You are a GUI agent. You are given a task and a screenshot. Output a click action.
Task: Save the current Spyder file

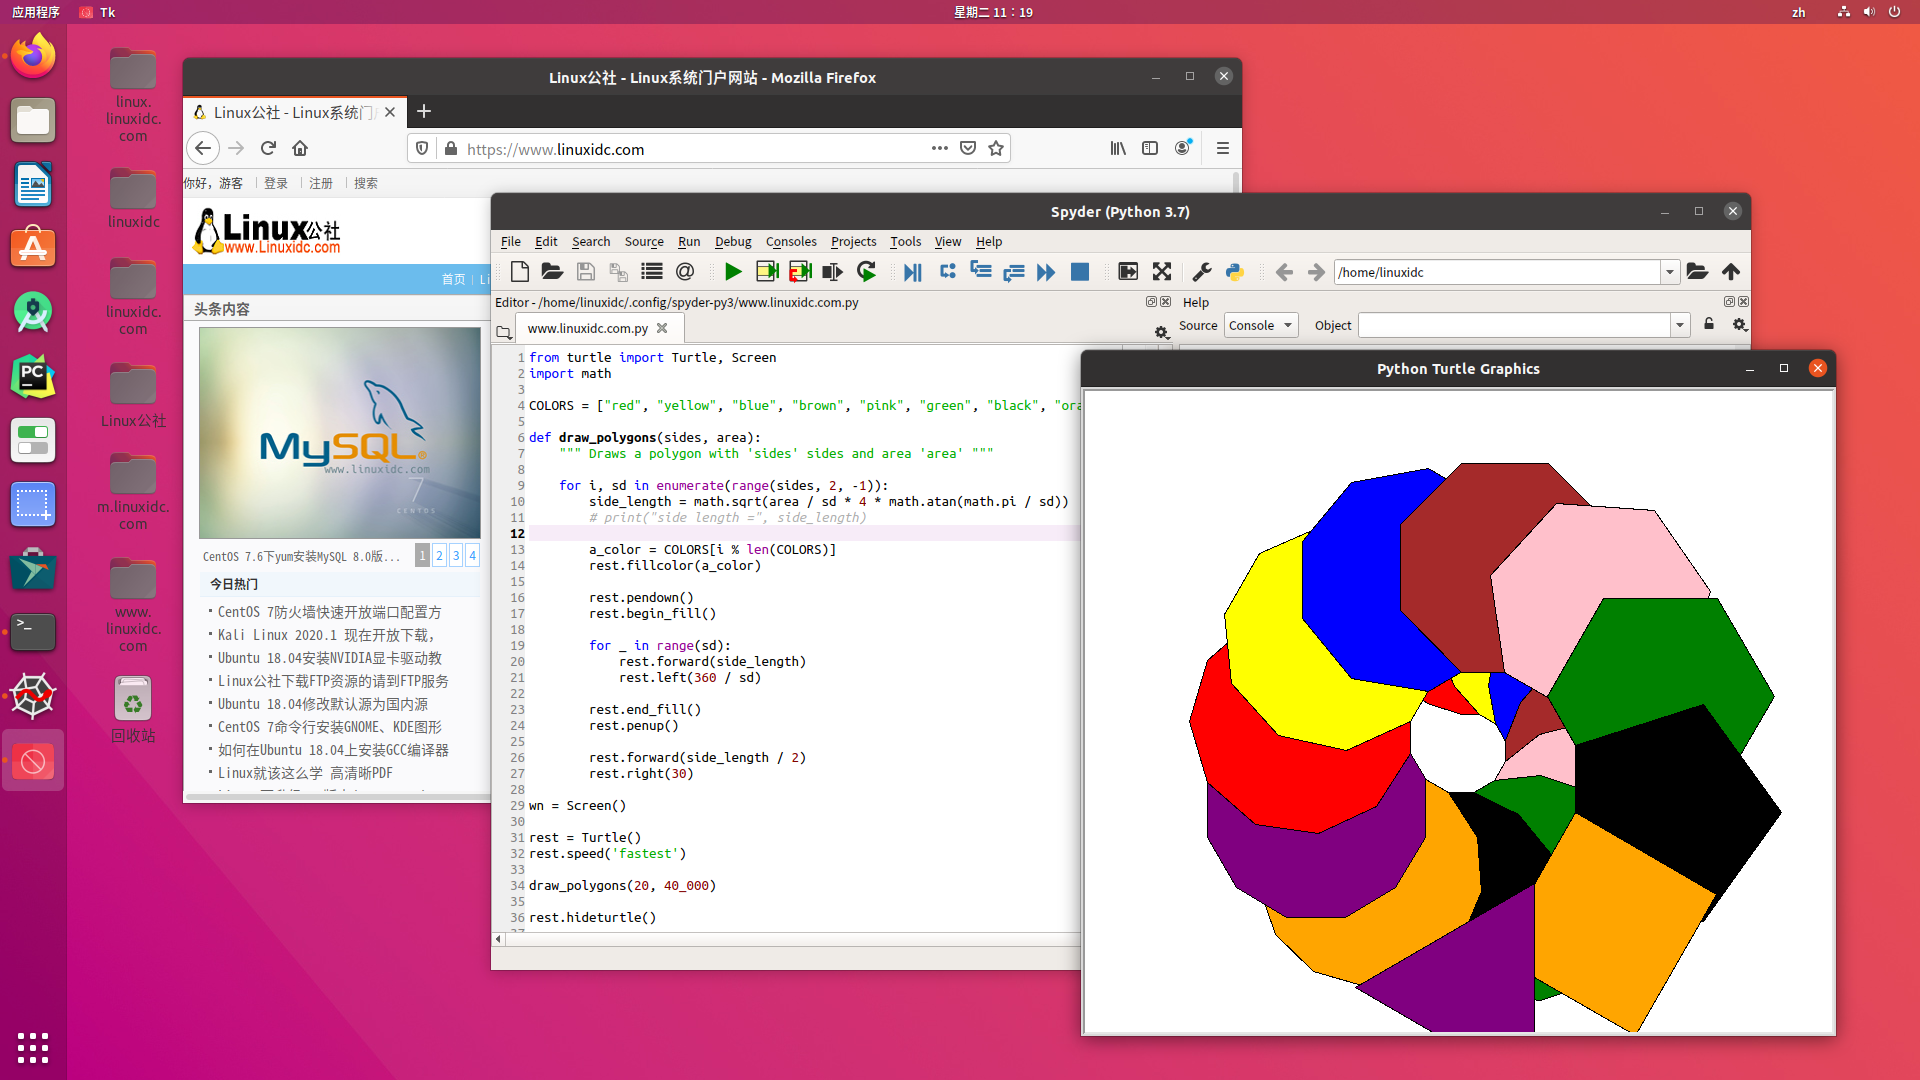585,271
